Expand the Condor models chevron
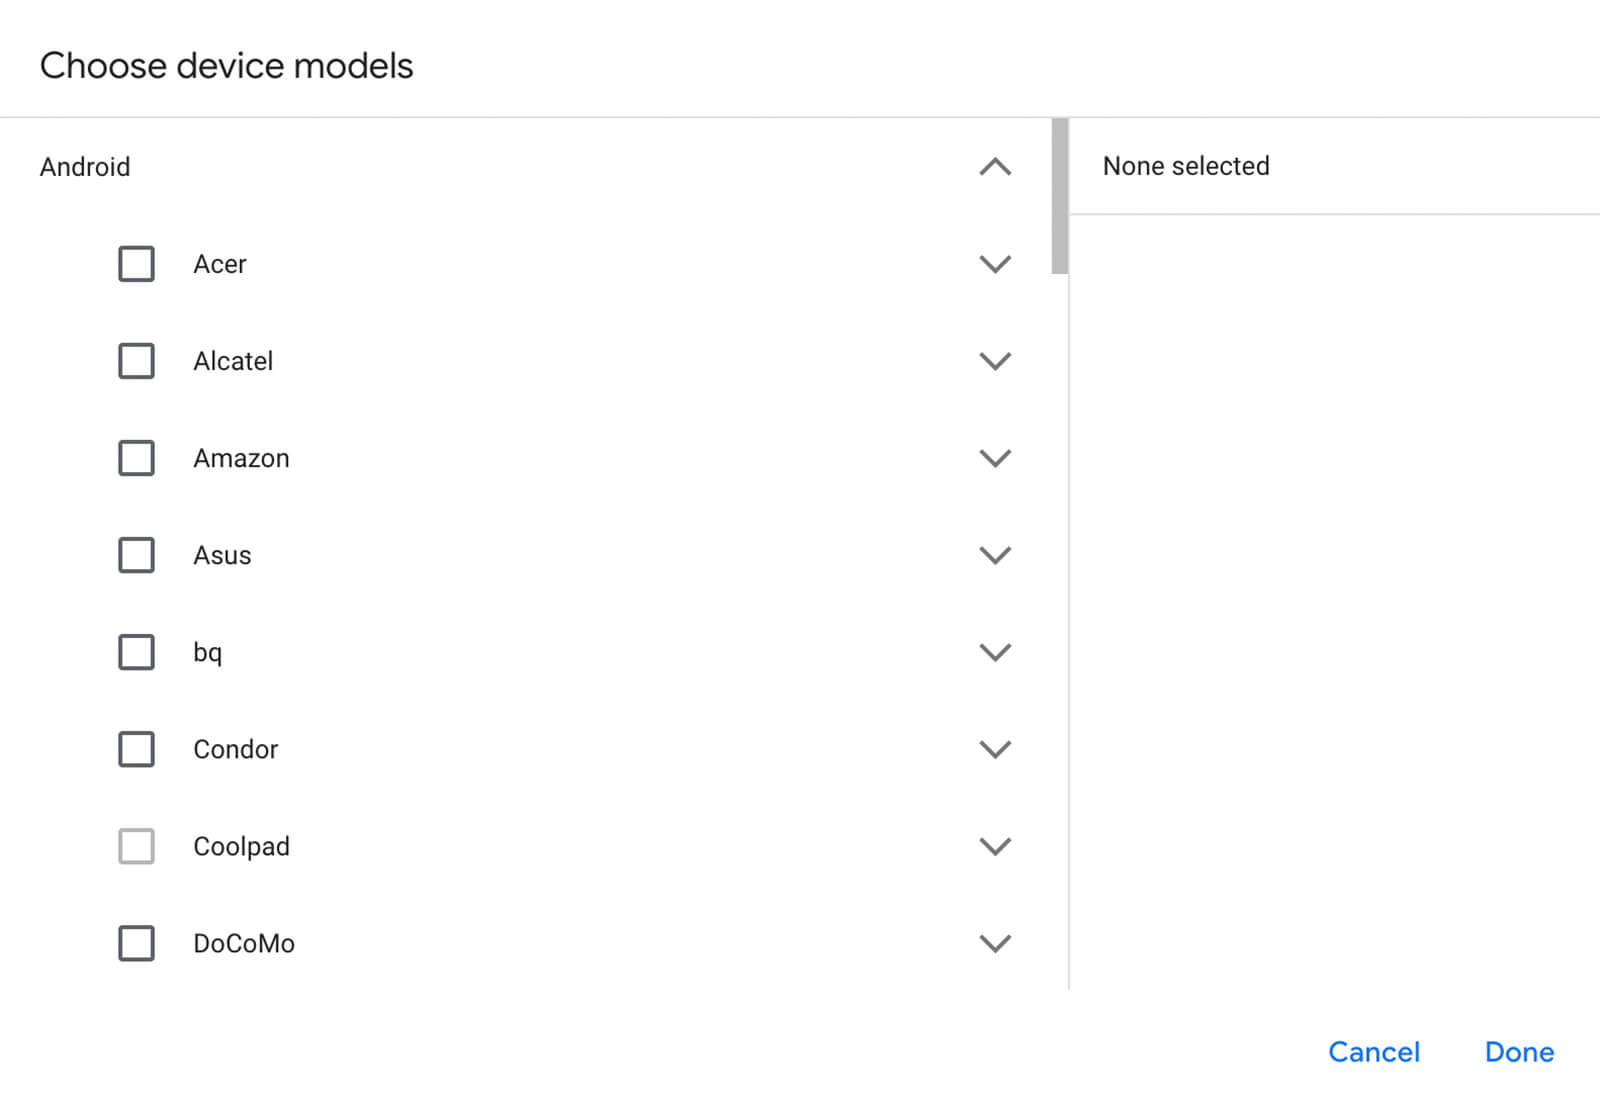 pos(995,749)
